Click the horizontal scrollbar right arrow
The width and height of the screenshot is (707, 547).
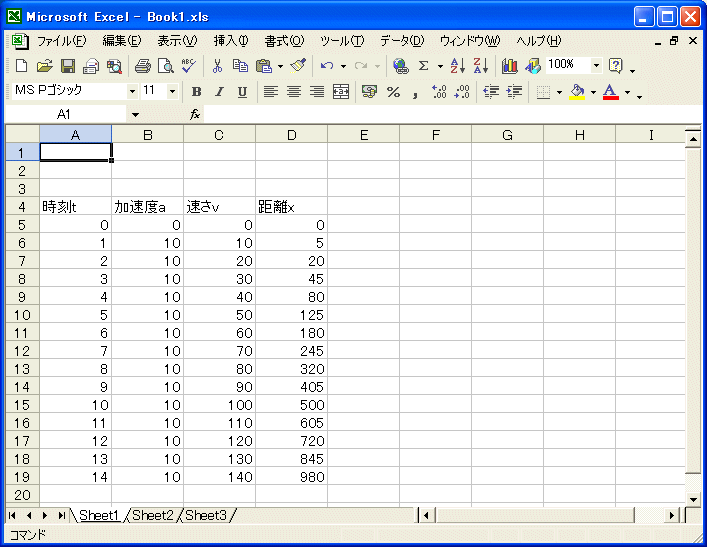click(672, 515)
